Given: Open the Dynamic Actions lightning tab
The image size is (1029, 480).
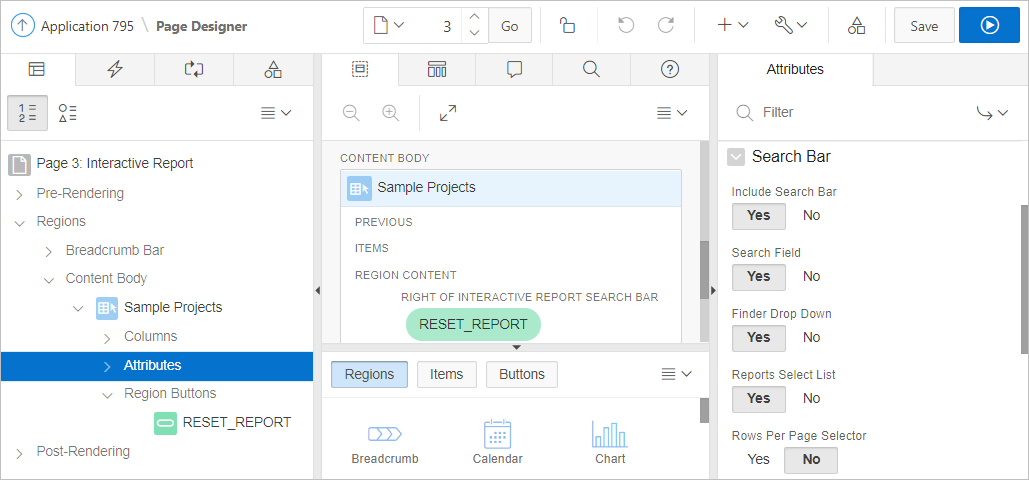Looking at the screenshot, I should (x=115, y=69).
